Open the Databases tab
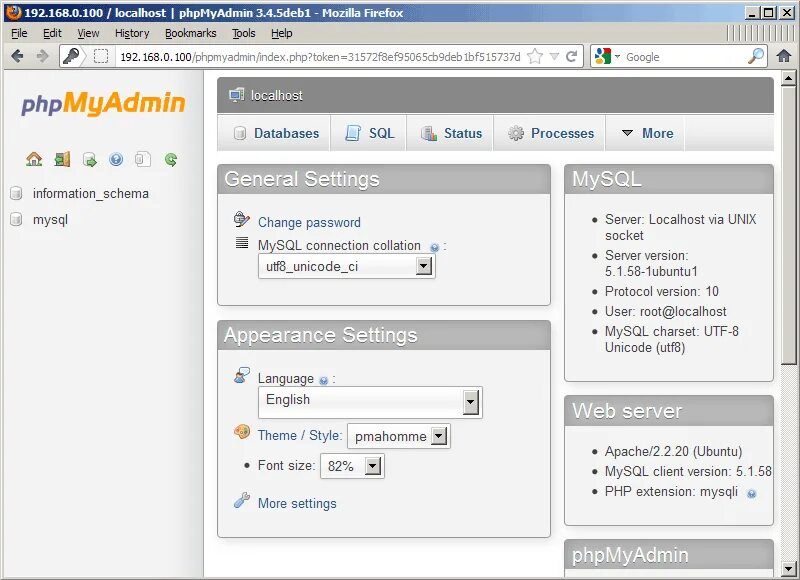 [x=276, y=133]
